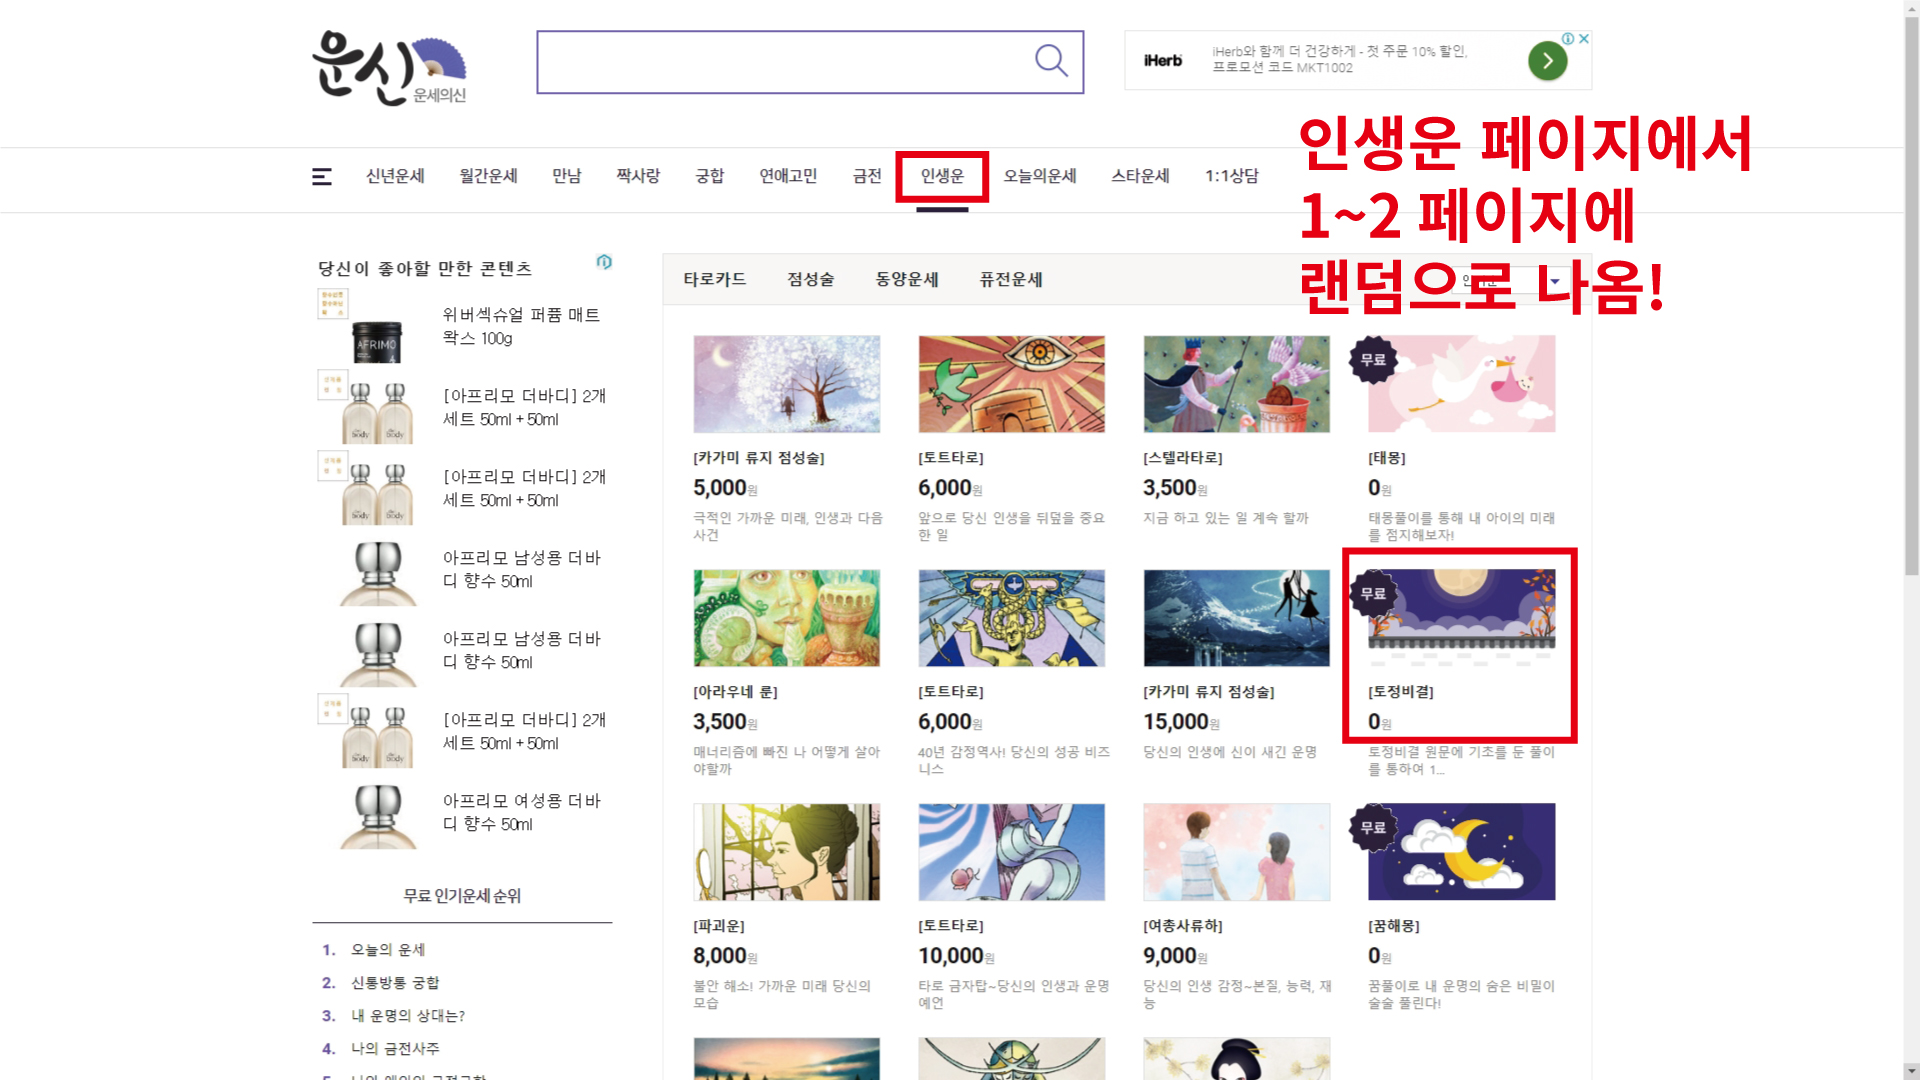This screenshot has height=1080, width=1920.
Task: Switch to the 퓨전운세 tab
Action: coord(1010,280)
